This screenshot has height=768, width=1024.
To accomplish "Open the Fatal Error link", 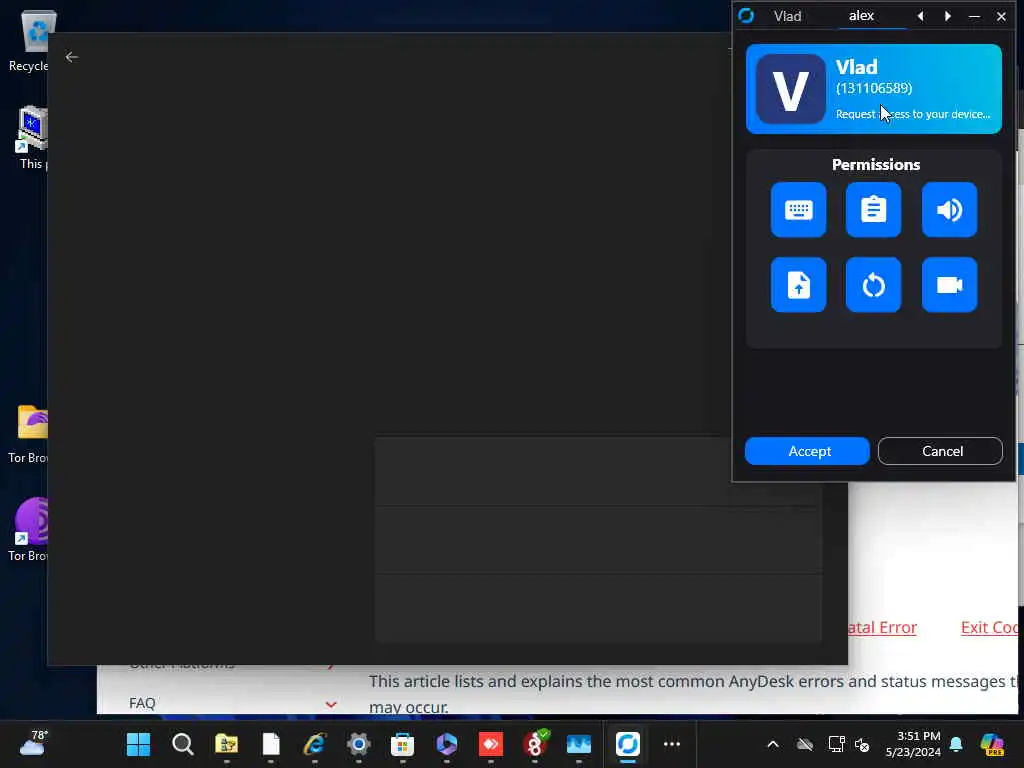I will pyautogui.click(x=882, y=628).
